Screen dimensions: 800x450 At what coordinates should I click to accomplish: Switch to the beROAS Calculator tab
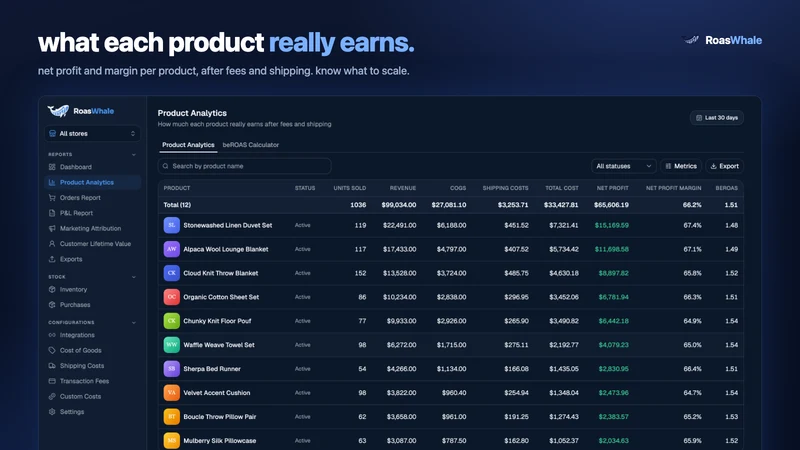[251, 145]
